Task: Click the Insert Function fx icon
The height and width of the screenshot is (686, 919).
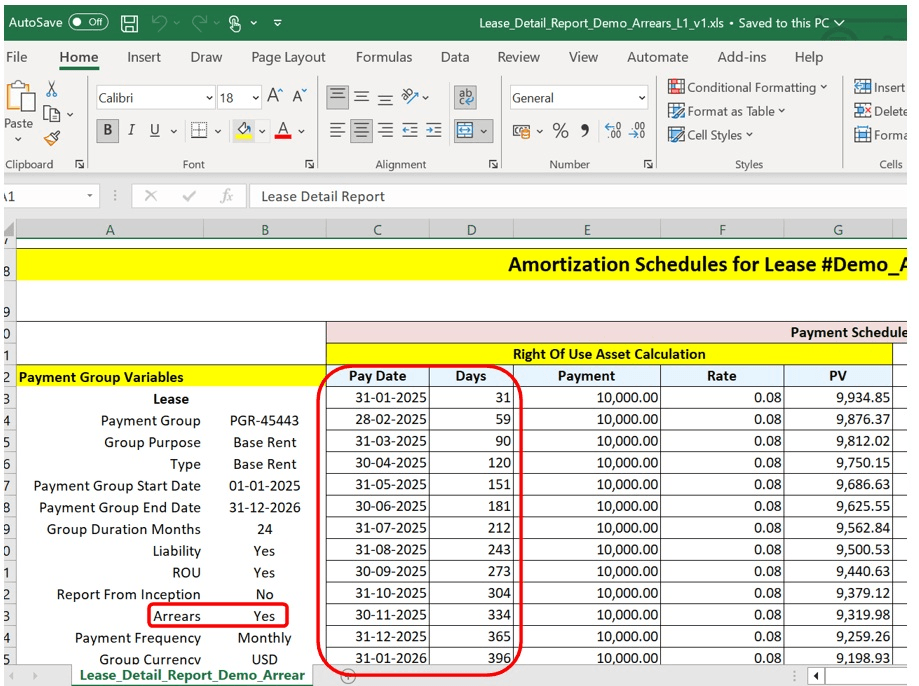Action: 226,196
